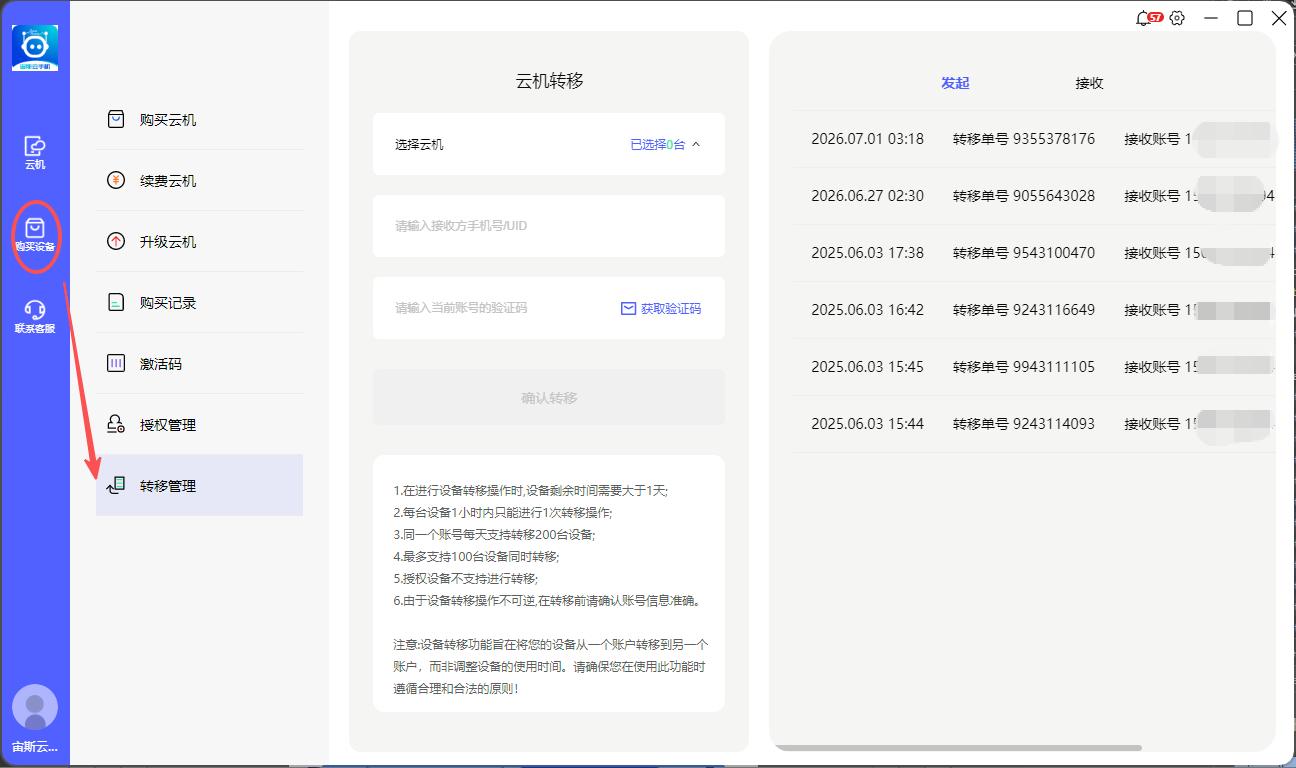The image size is (1296, 768).
Task: Click the 升级云机 upward arrow icon
Action: point(116,241)
